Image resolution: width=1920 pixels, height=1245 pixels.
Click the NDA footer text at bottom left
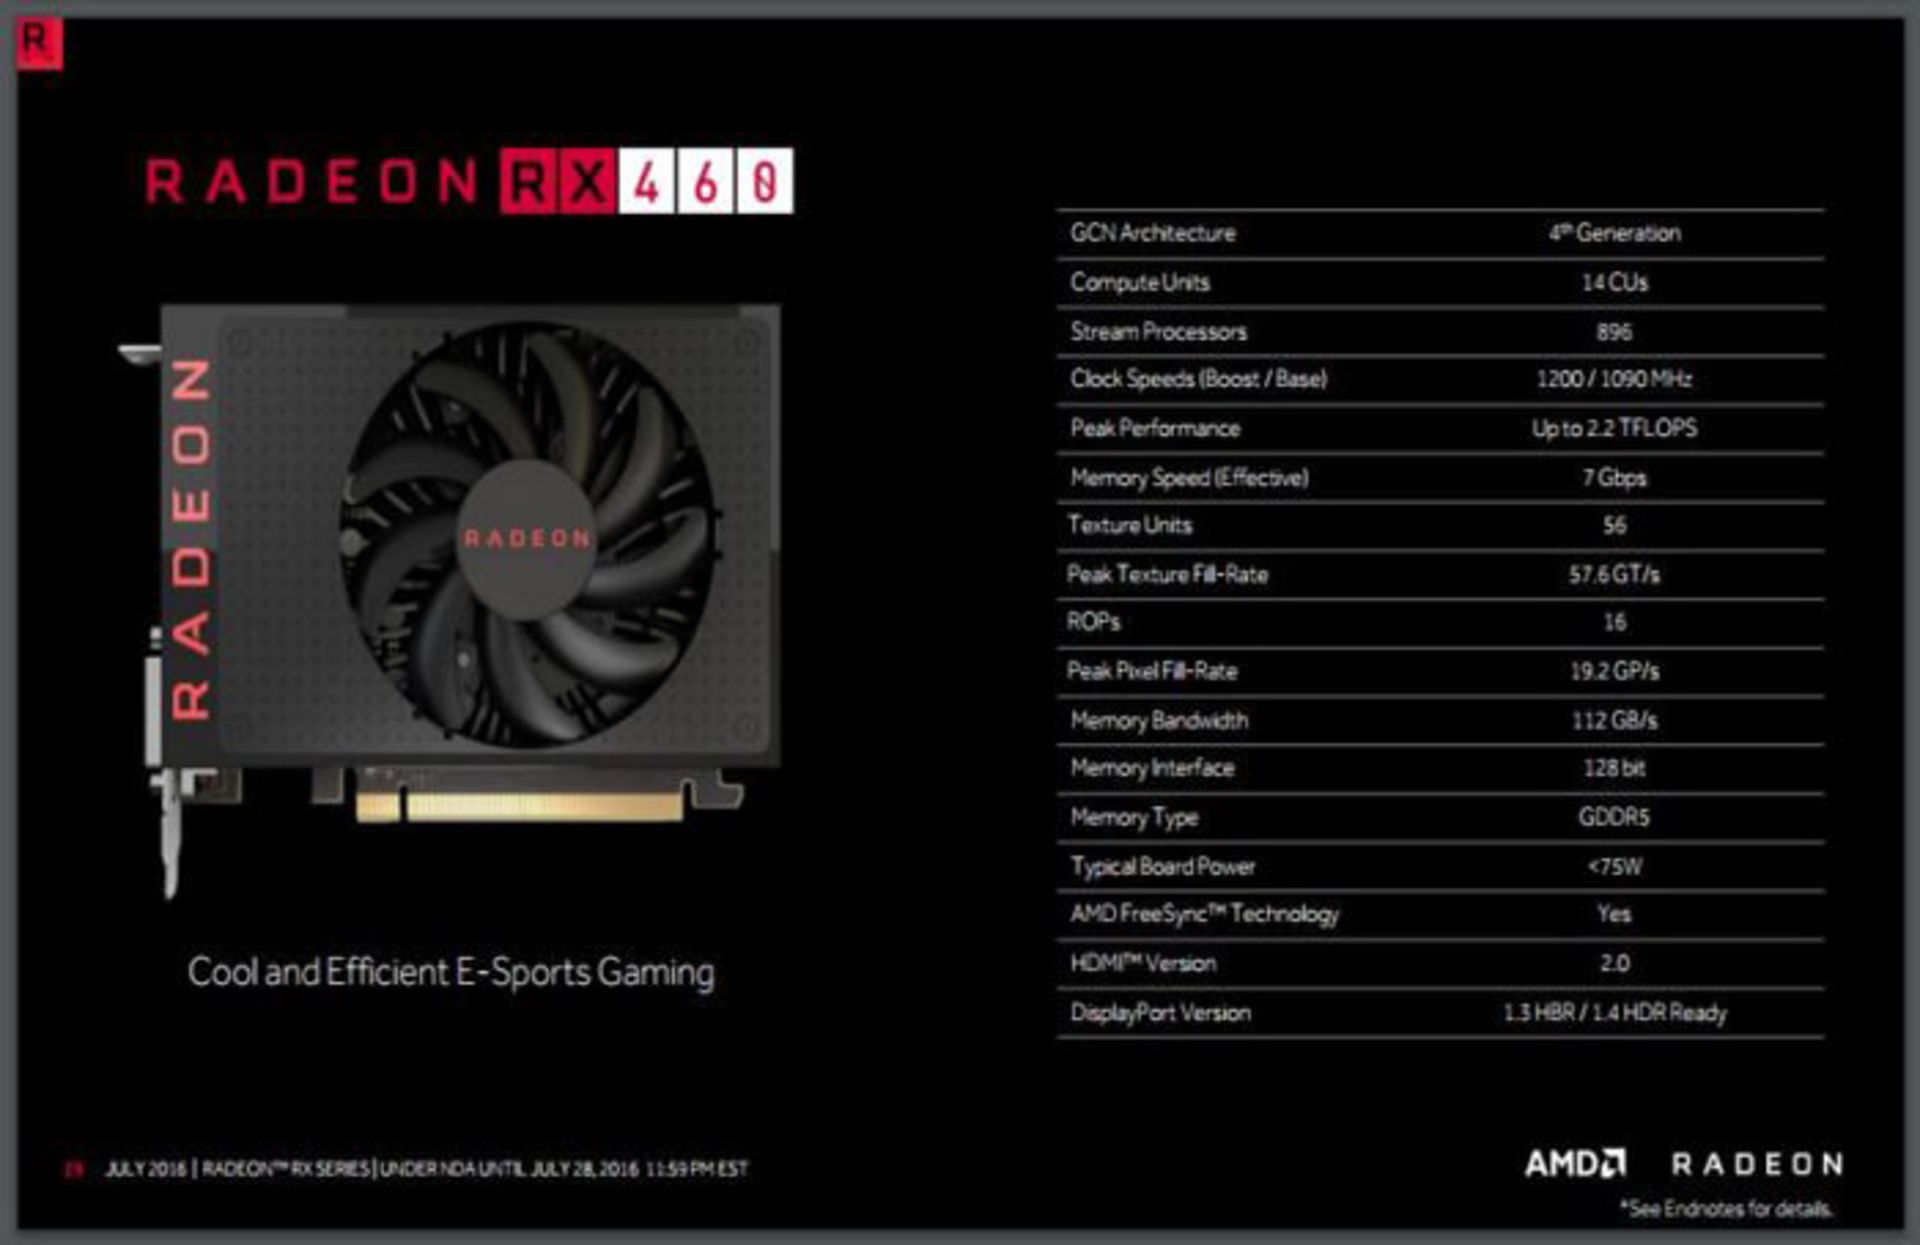(426, 1168)
